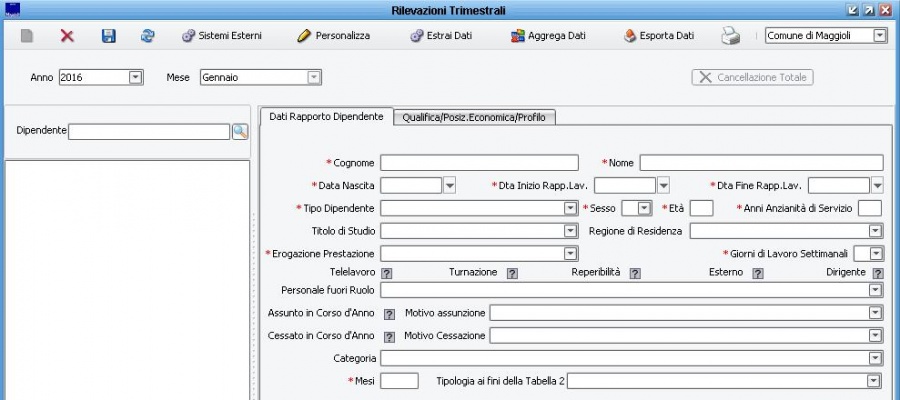The width and height of the screenshot is (900, 400).
Task: Click Anni Anzianità di Servizio field
Action: click(870, 208)
